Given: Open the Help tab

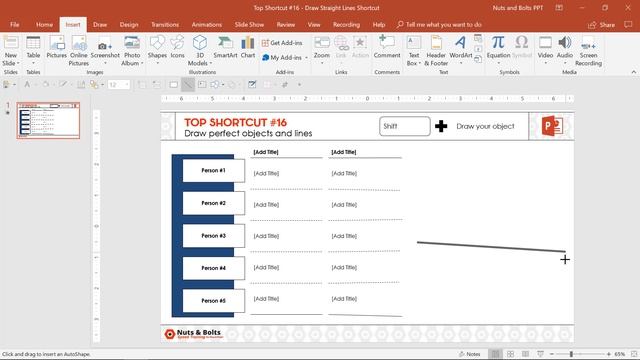Looking at the screenshot, I should tap(379, 24).
